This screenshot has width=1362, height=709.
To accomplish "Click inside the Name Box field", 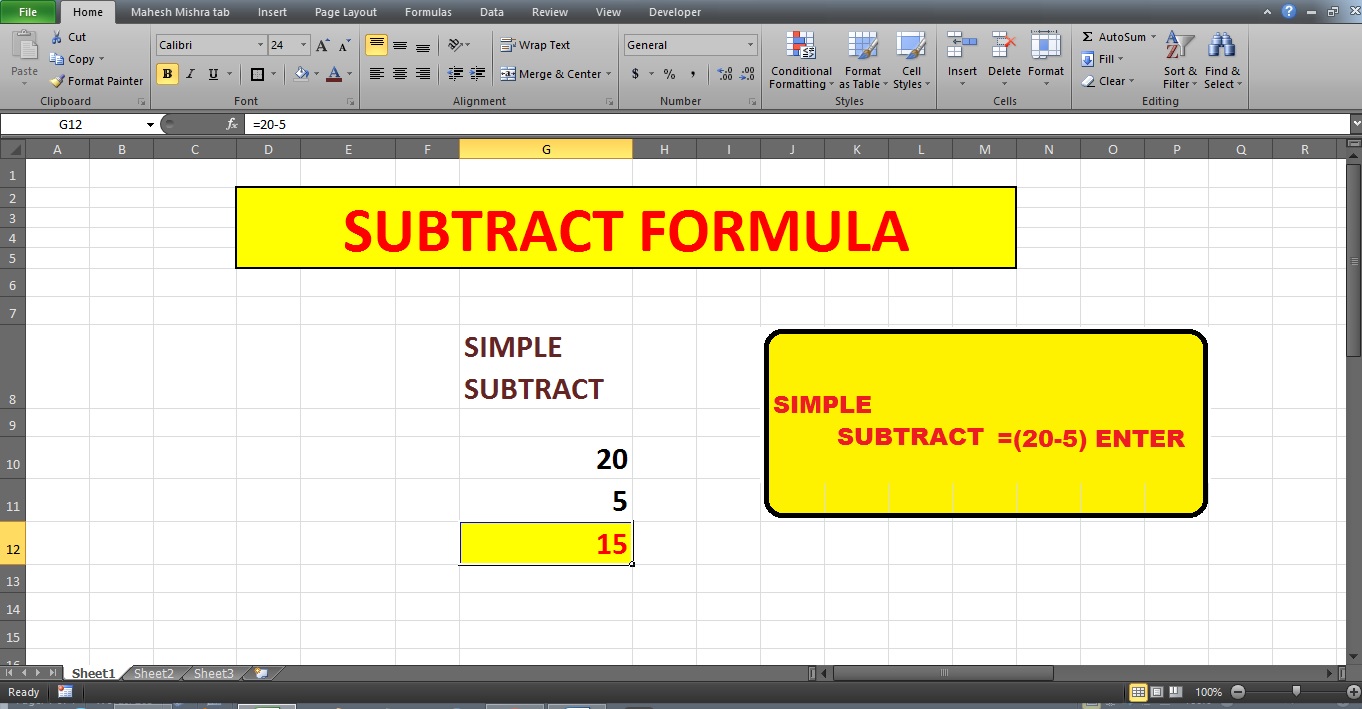I will pos(70,124).
